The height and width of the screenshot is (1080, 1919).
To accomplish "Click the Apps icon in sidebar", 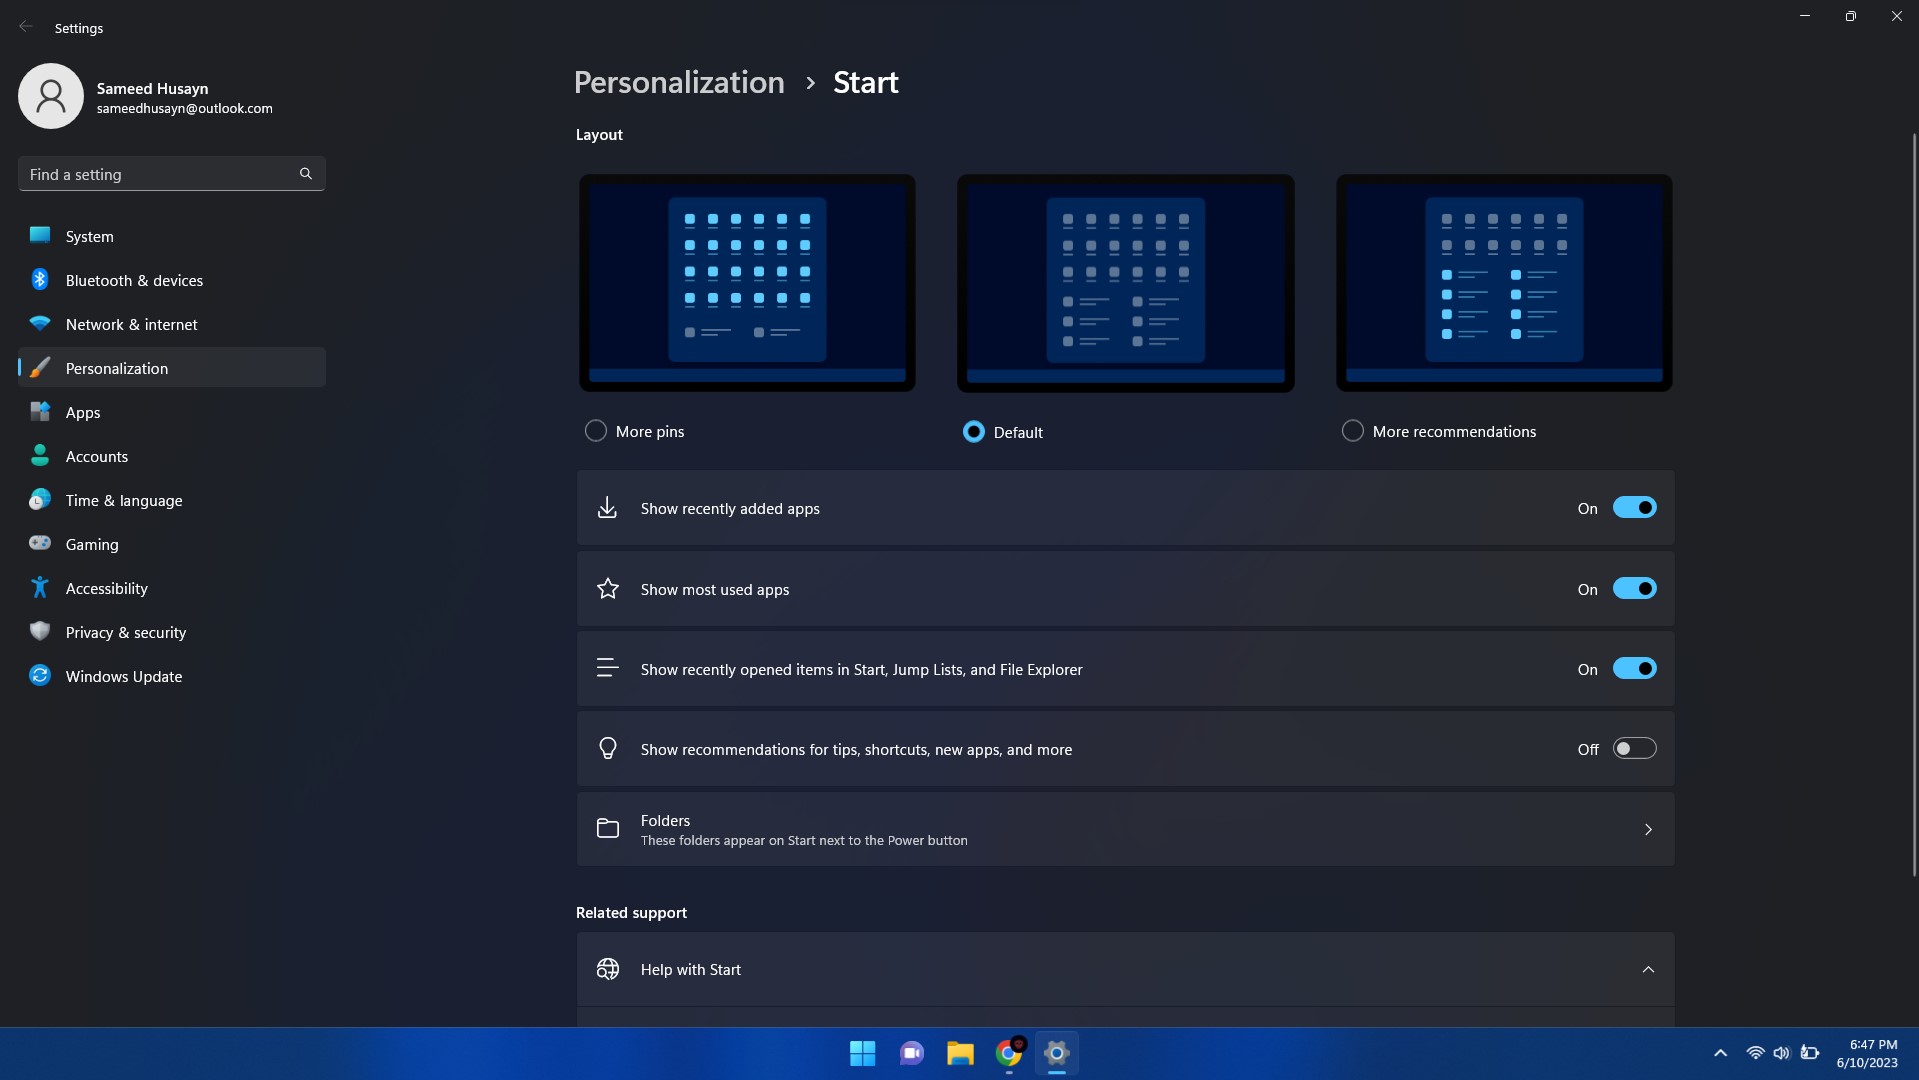I will (x=40, y=412).
